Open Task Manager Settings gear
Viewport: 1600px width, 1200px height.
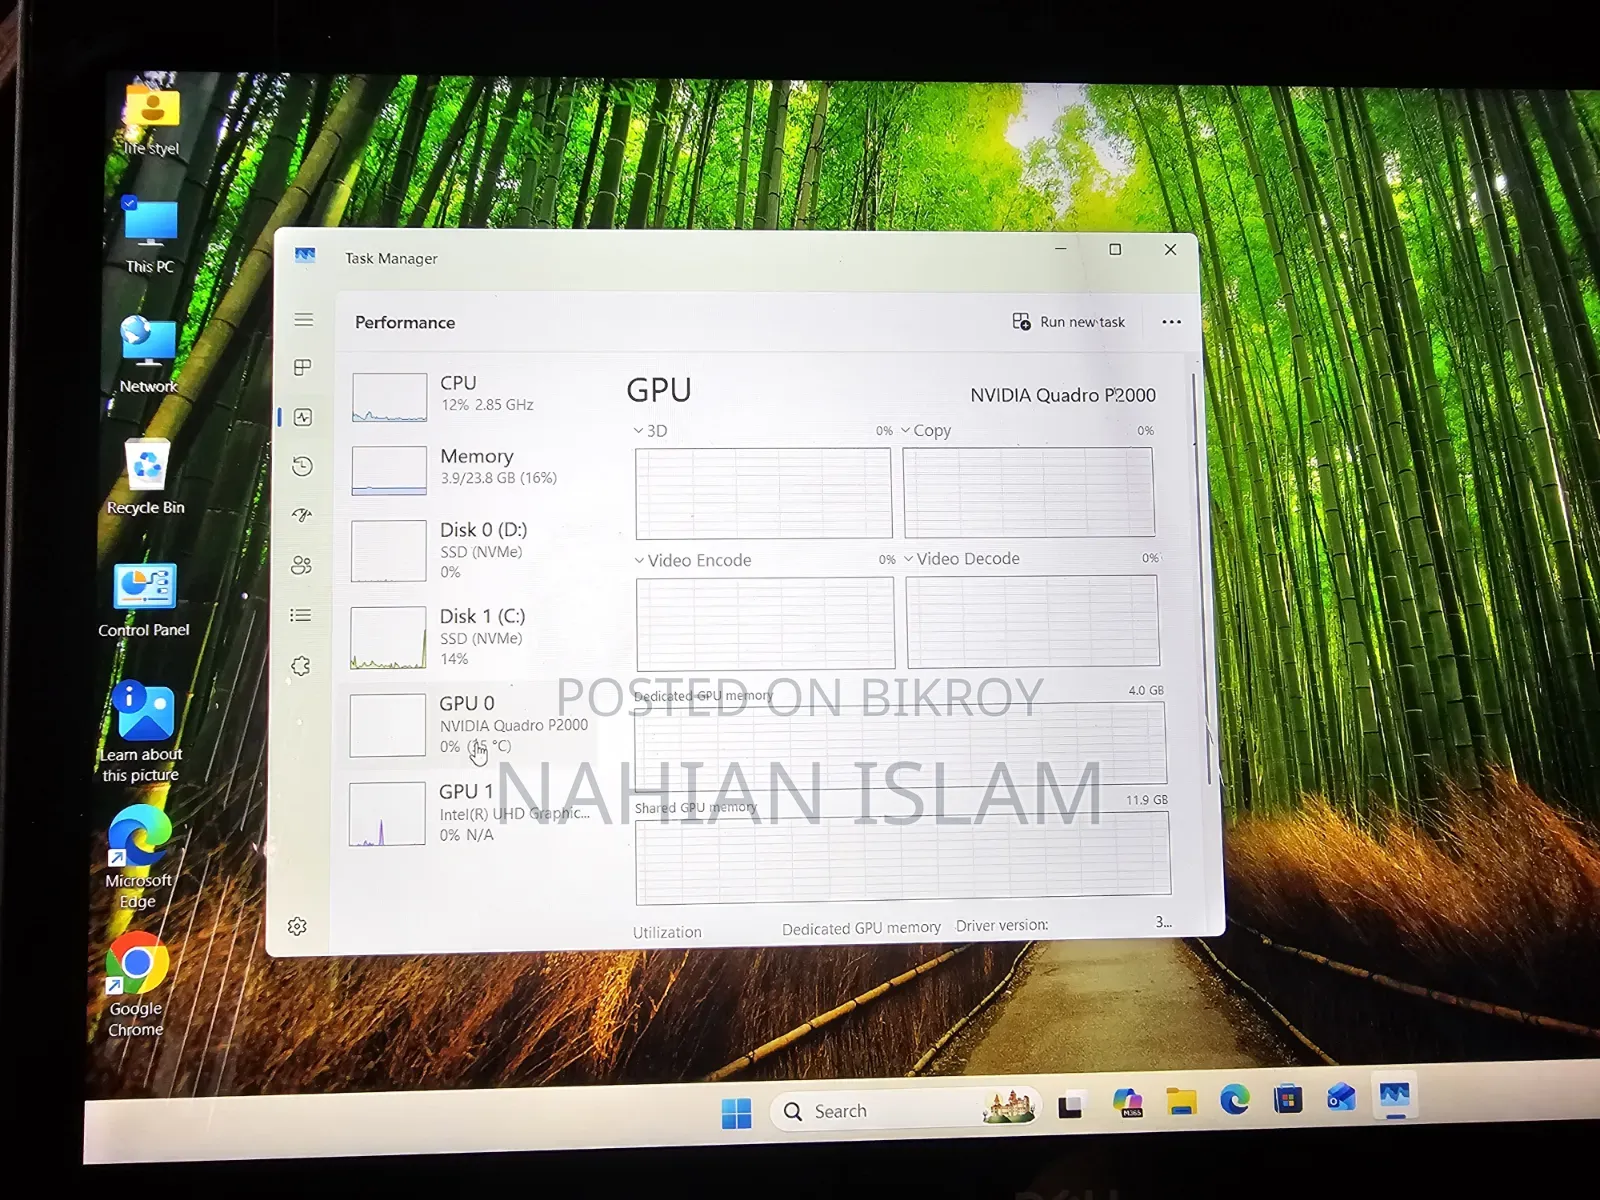coord(297,927)
